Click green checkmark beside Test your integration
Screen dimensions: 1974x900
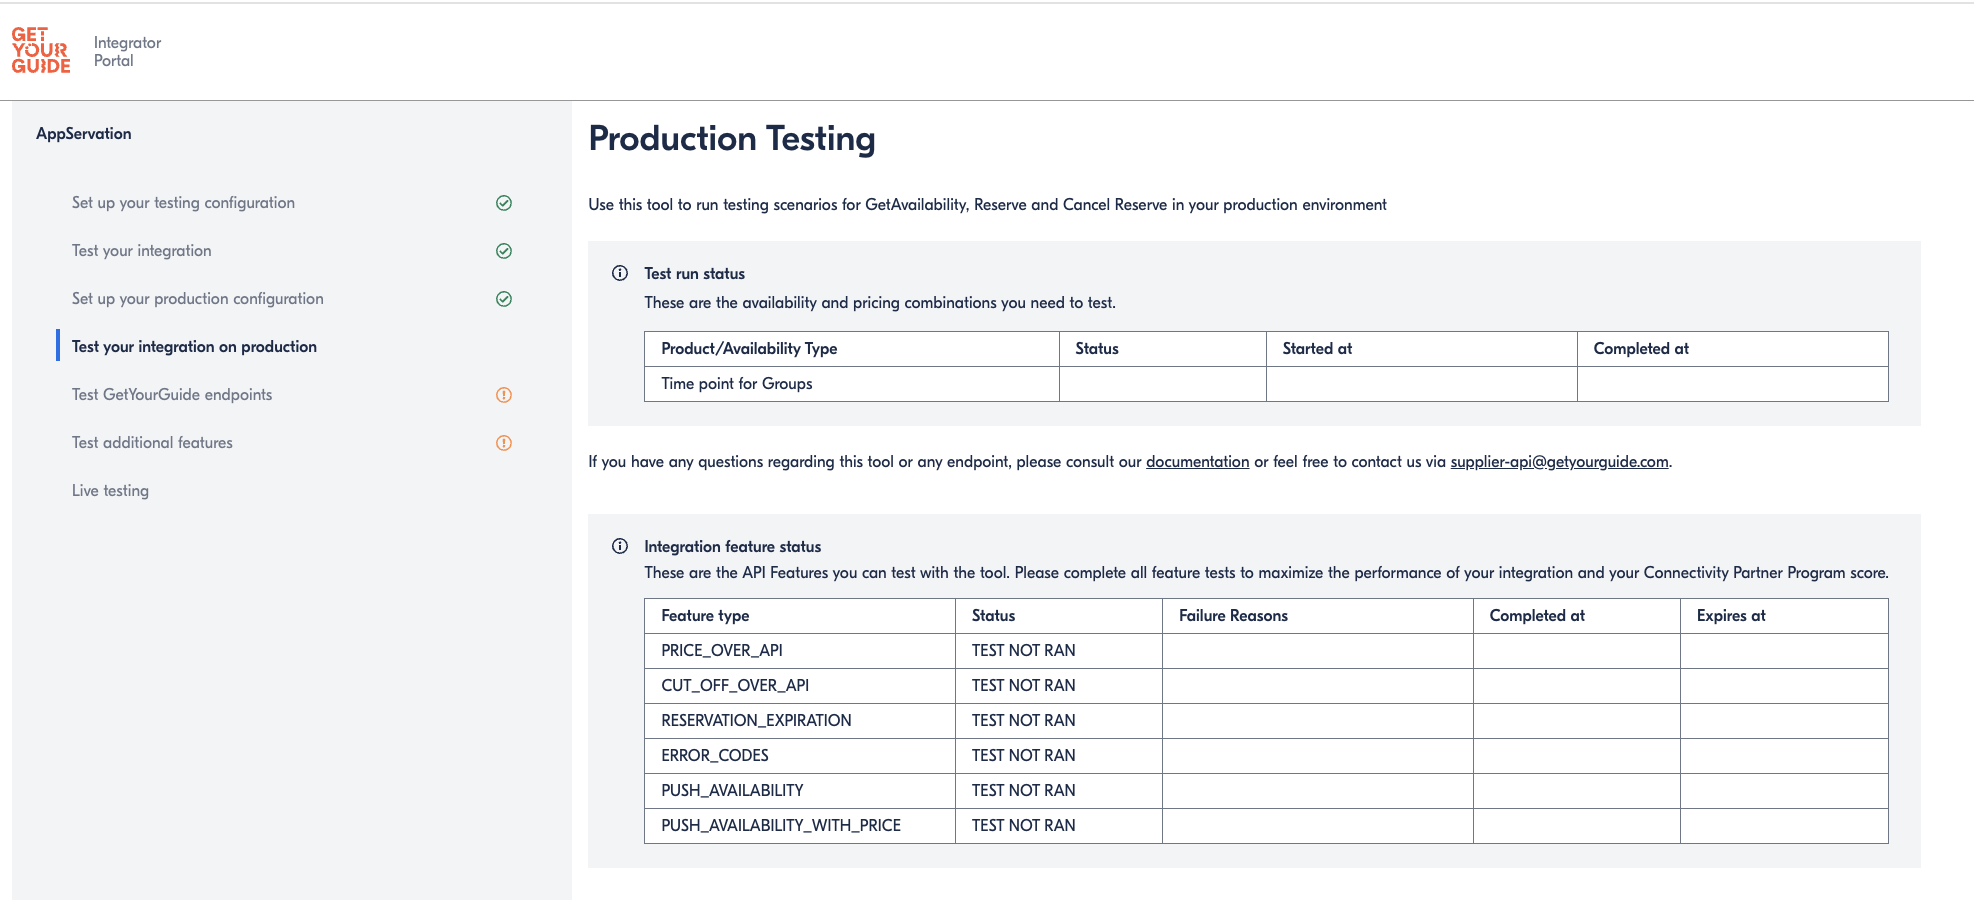[504, 251]
